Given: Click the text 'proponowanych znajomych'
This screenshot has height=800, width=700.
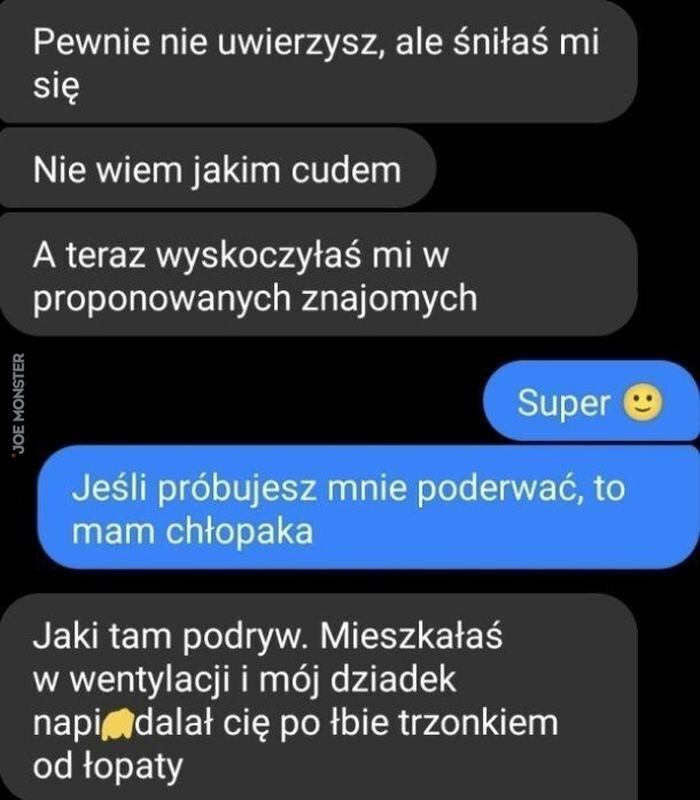Looking at the screenshot, I should tap(255, 299).
